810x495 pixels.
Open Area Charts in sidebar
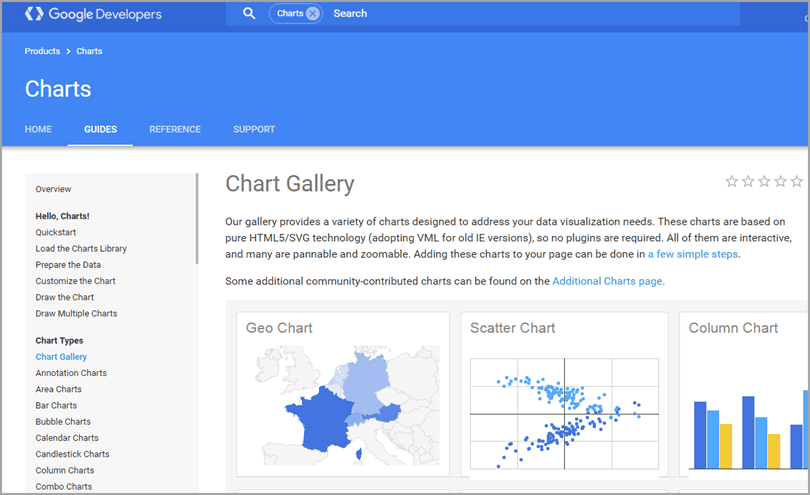(58, 389)
